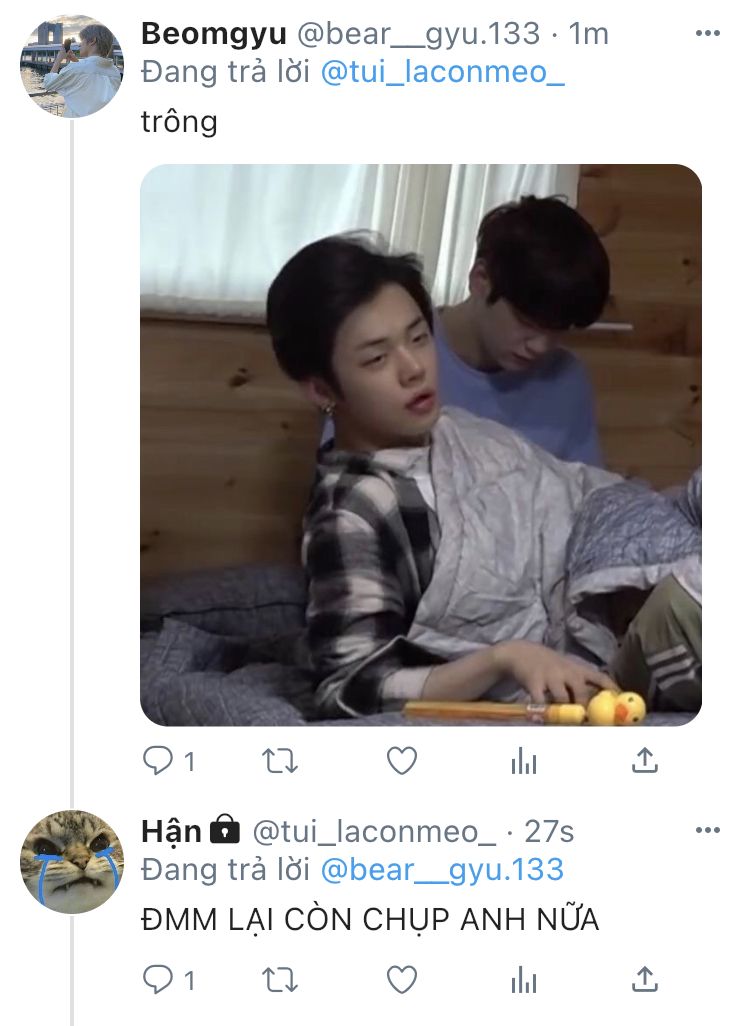
Task: View analytics for Hận's reply
Action: (x=524, y=981)
